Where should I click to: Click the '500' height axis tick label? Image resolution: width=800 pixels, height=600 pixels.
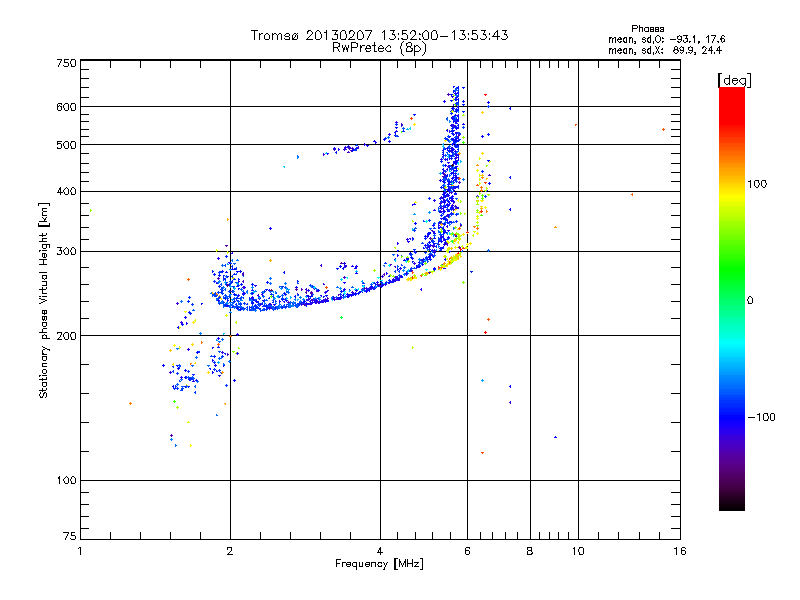pyautogui.click(x=67, y=145)
